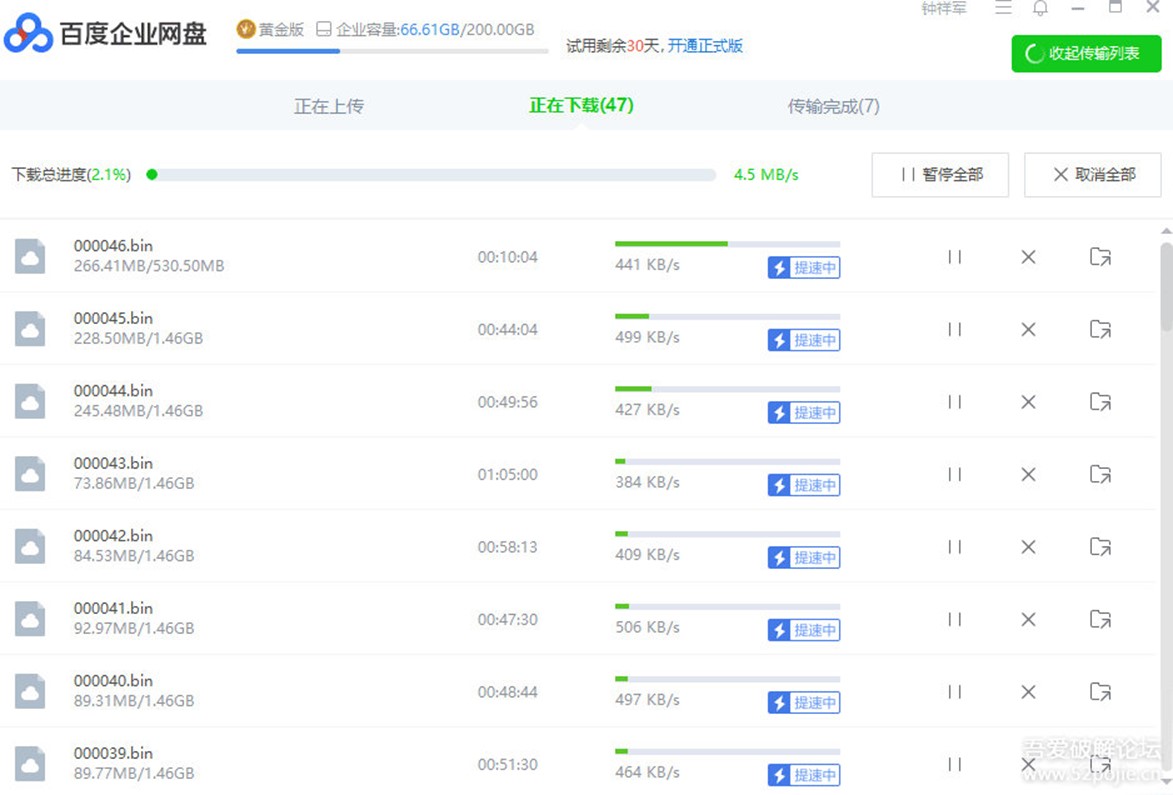Toggle pause on 000040.bin download
Screen dimensions: 1173x795
click(x=954, y=692)
